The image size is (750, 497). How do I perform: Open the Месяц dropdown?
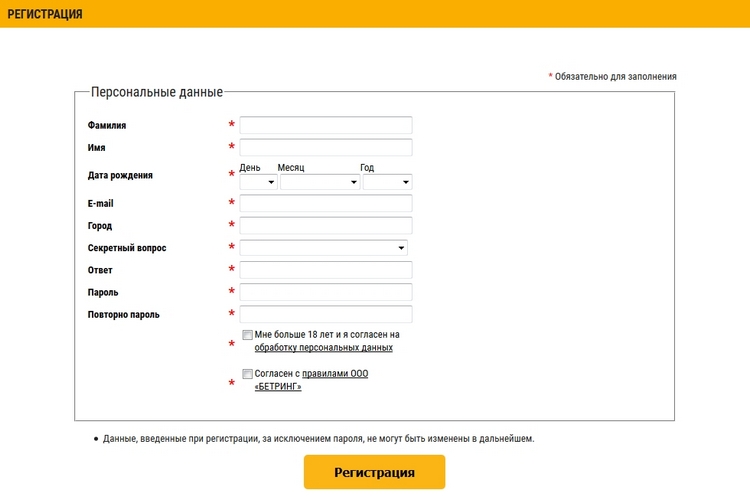[320, 182]
